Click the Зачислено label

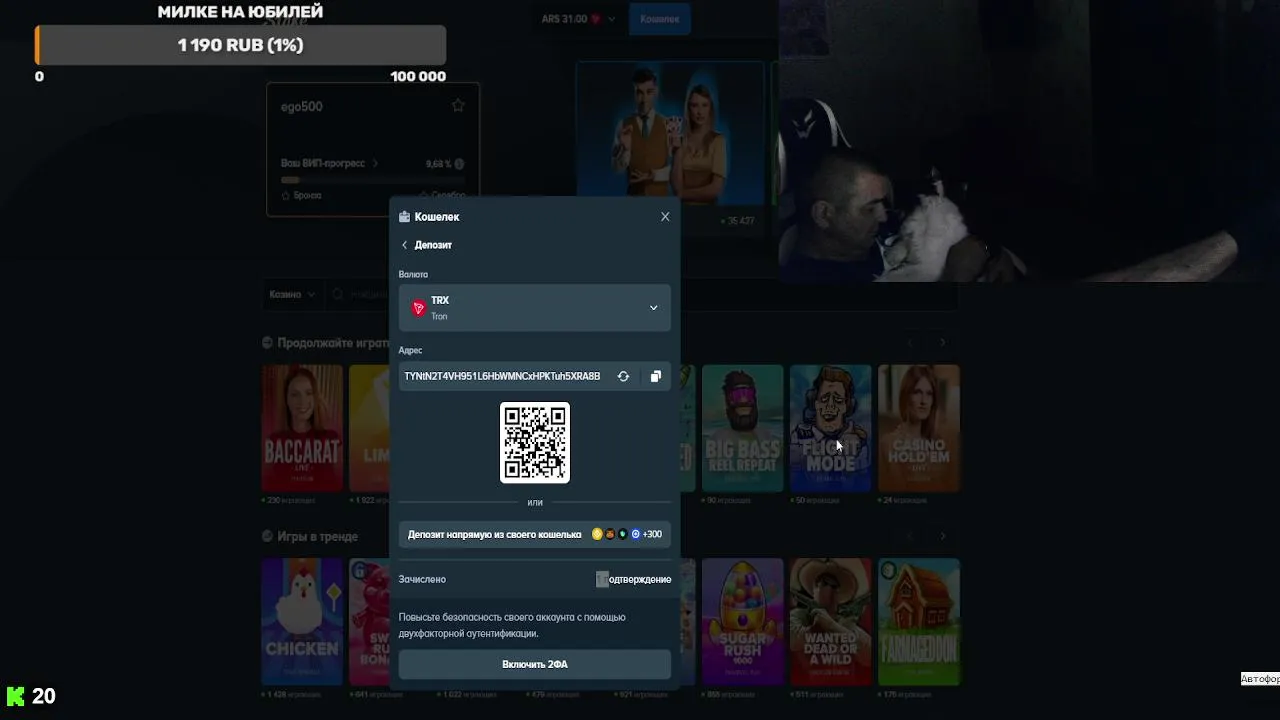point(422,579)
